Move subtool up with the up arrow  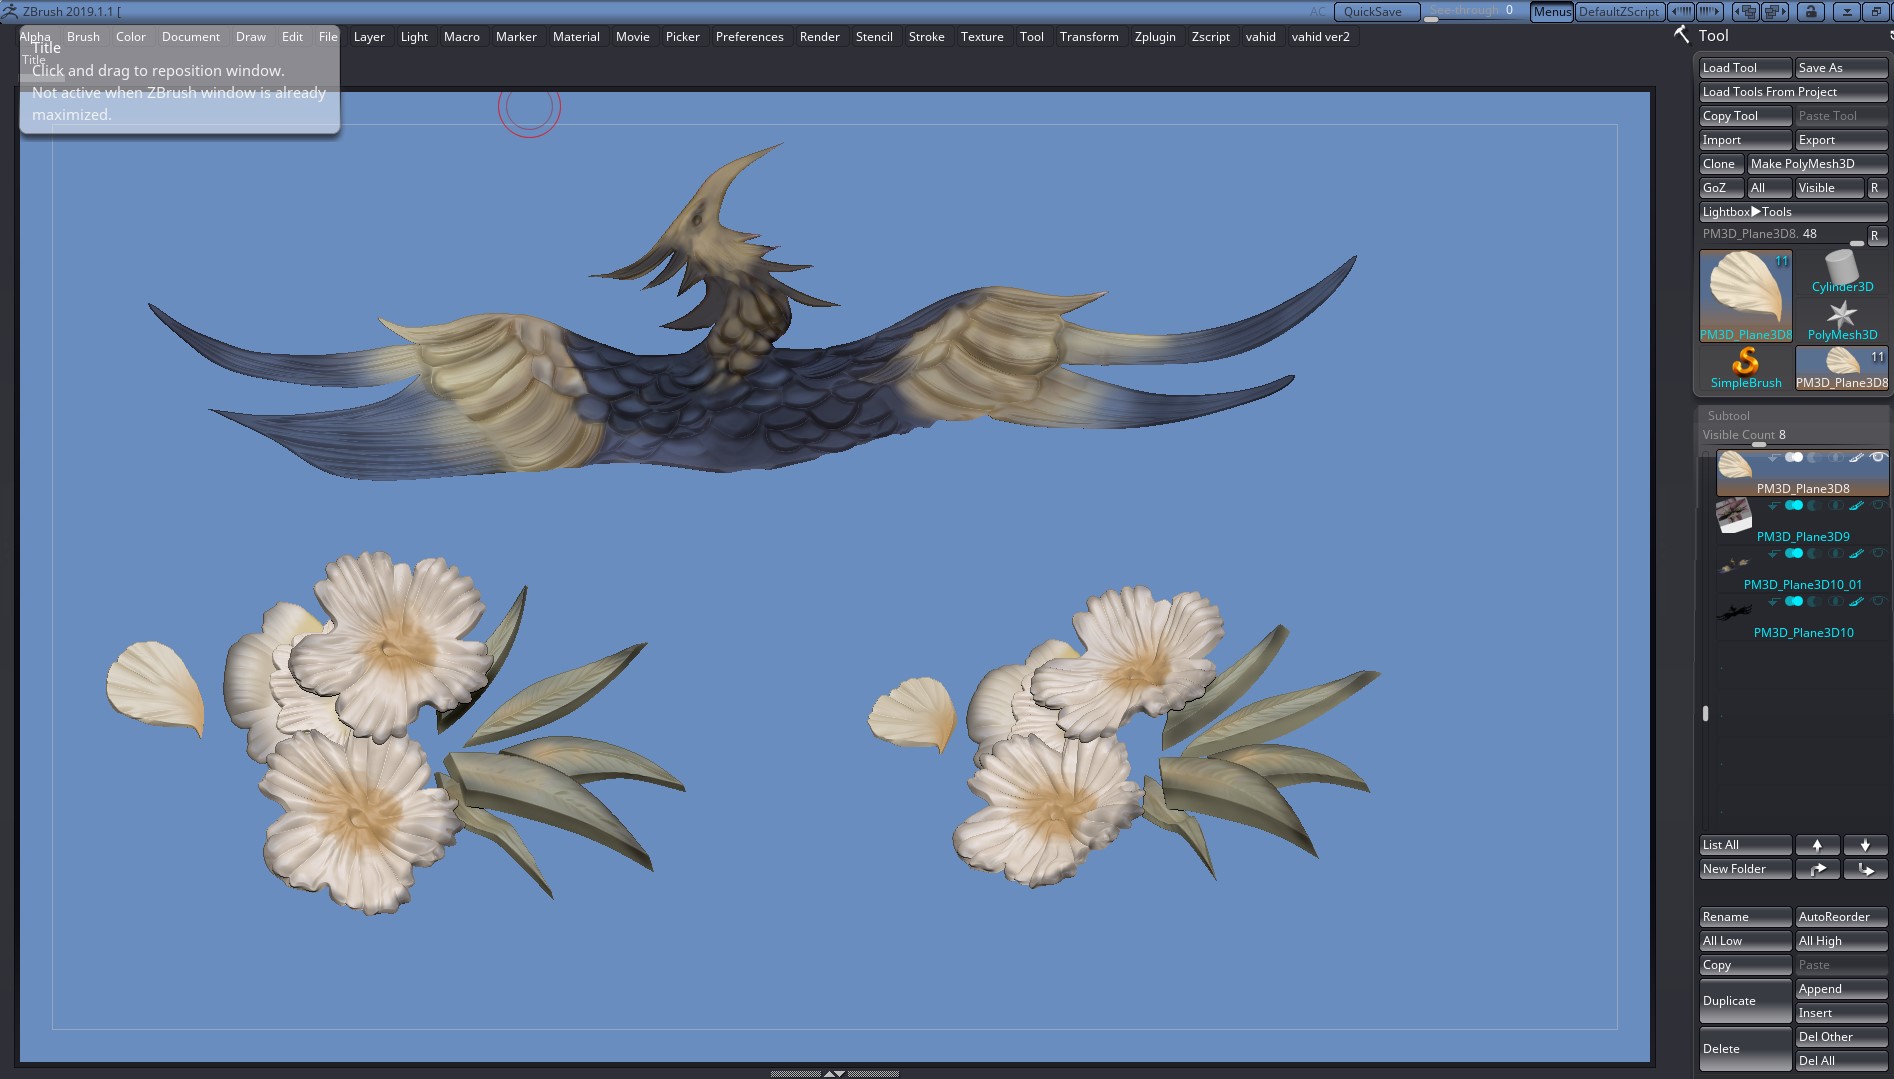pyautogui.click(x=1817, y=845)
